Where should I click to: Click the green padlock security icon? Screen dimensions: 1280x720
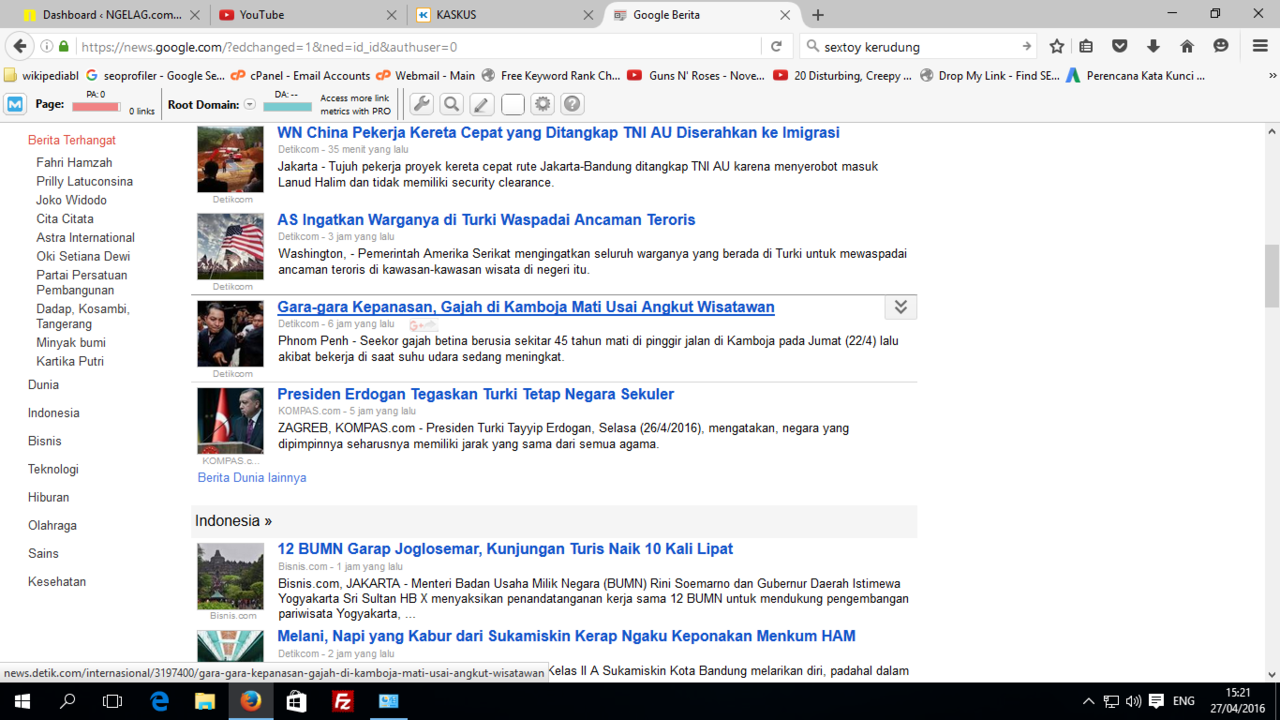coord(64,46)
